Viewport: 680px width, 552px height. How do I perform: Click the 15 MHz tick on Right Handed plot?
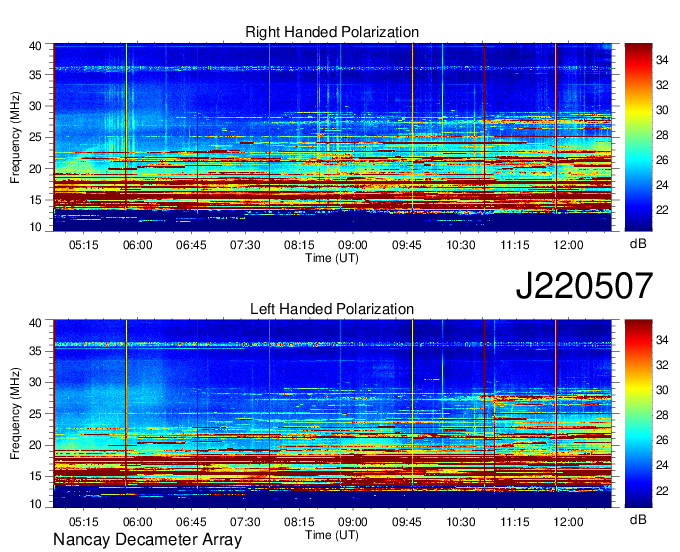pyautogui.click(x=36, y=200)
